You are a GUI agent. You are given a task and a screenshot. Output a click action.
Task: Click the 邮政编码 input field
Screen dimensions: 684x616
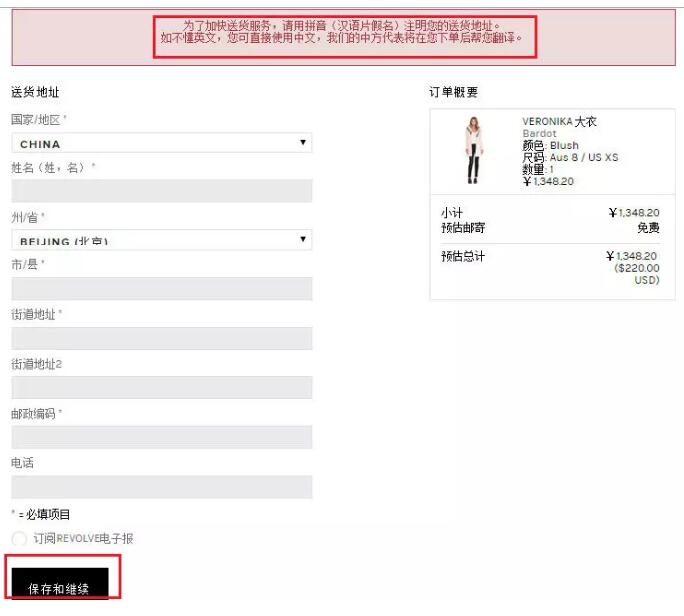point(161,437)
